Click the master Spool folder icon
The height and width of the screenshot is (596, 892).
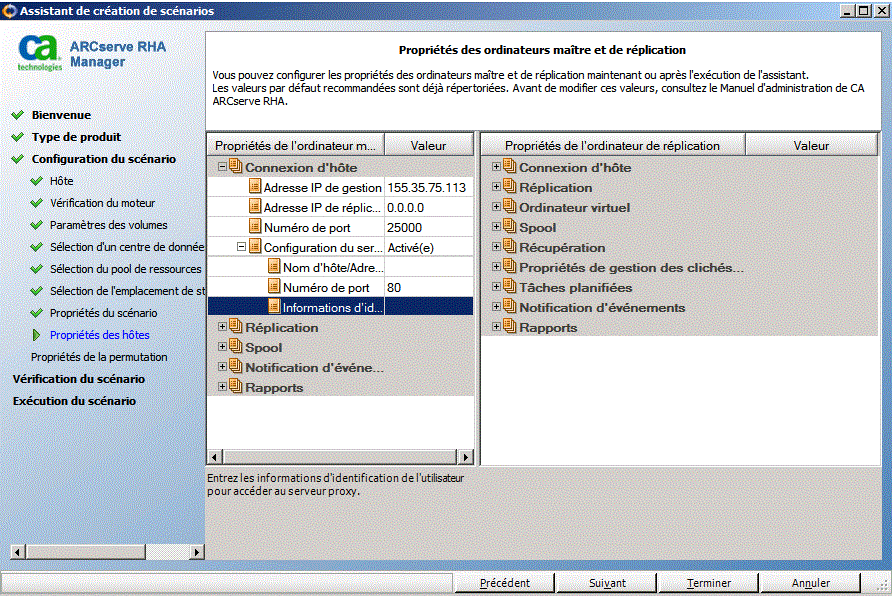coord(235,347)
